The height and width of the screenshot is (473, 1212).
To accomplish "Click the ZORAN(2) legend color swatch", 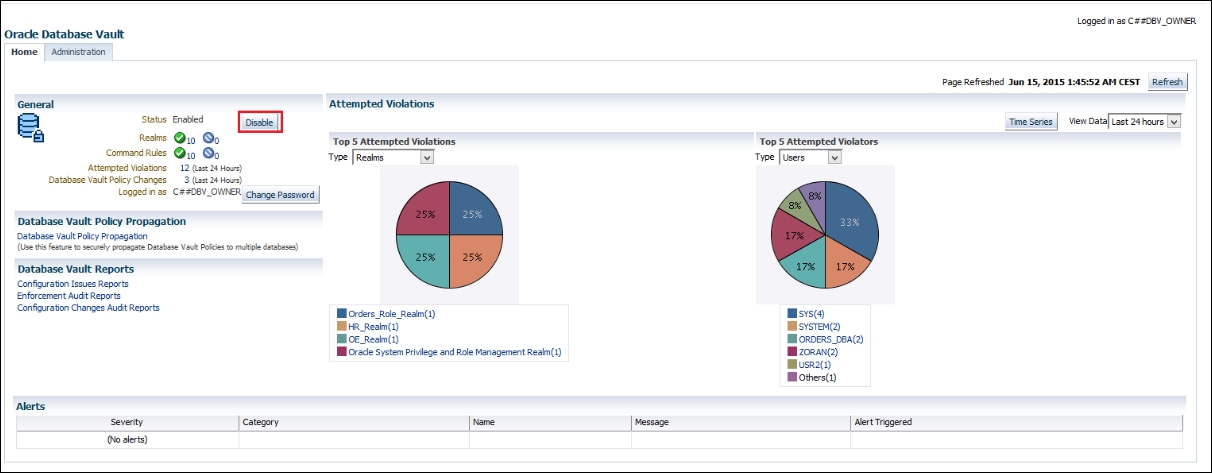I will (793, 352).
